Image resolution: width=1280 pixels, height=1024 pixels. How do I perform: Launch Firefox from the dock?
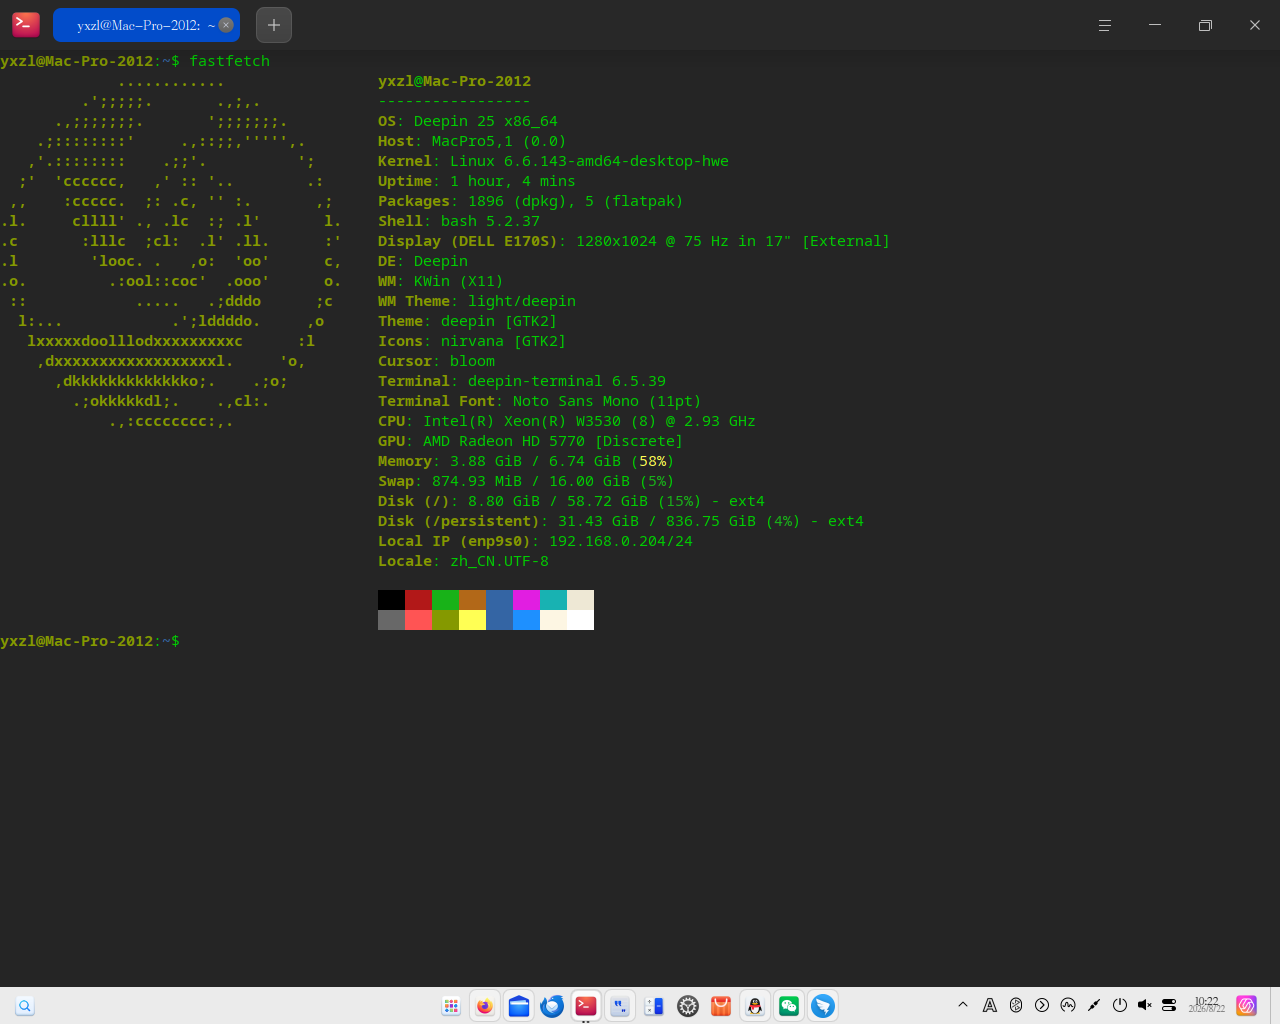485,1006
